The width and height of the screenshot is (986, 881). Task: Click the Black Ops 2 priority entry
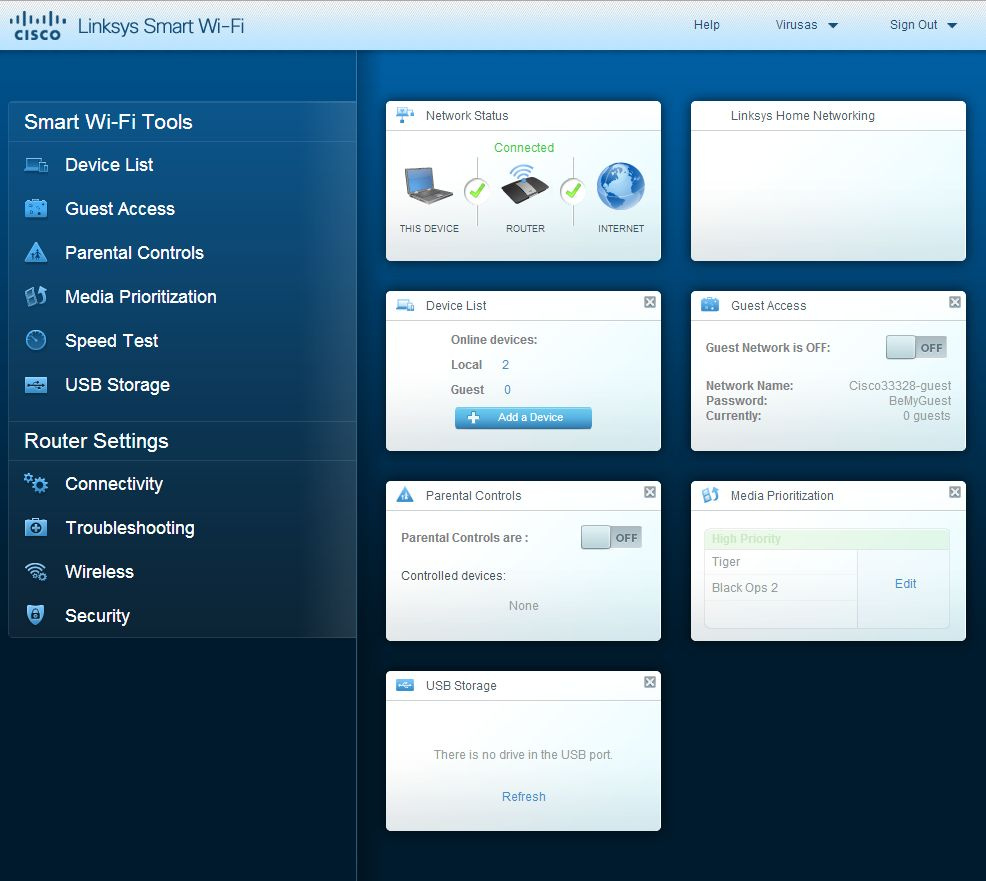pyautogui.click(x=745, y=587)
